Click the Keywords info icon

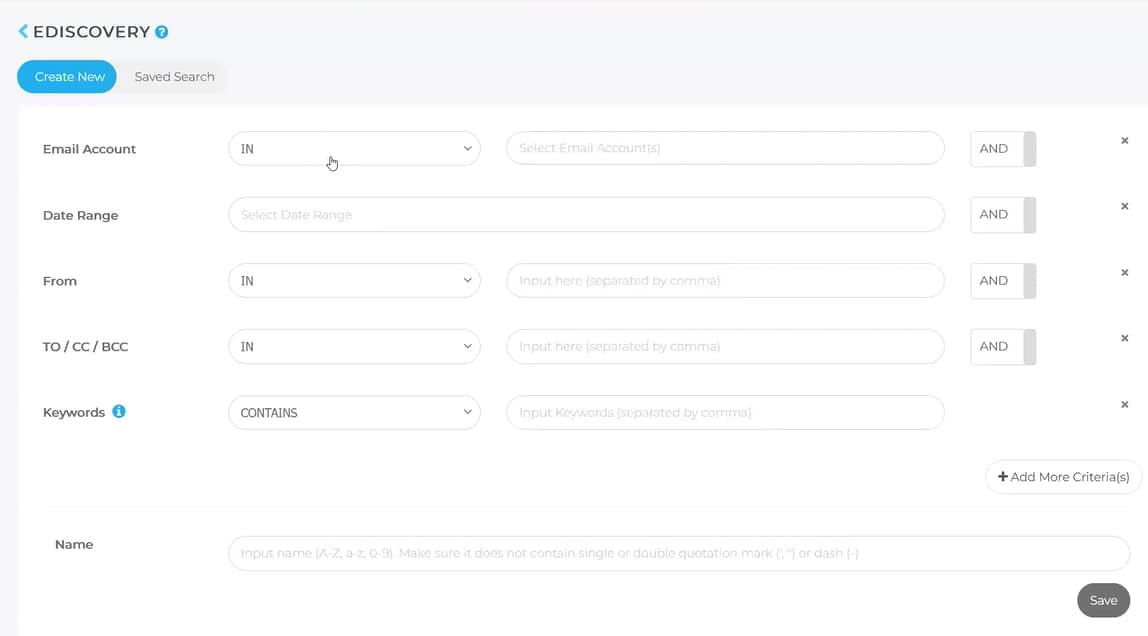119,411
